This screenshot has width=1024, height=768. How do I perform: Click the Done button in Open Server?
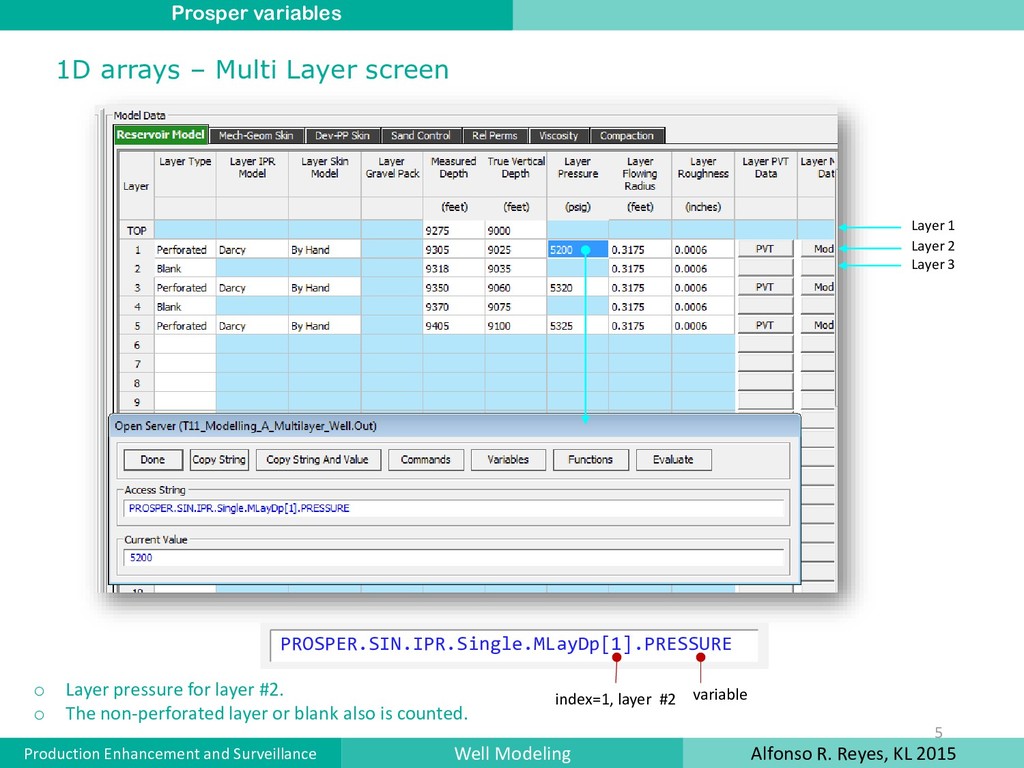coord(153,460)
